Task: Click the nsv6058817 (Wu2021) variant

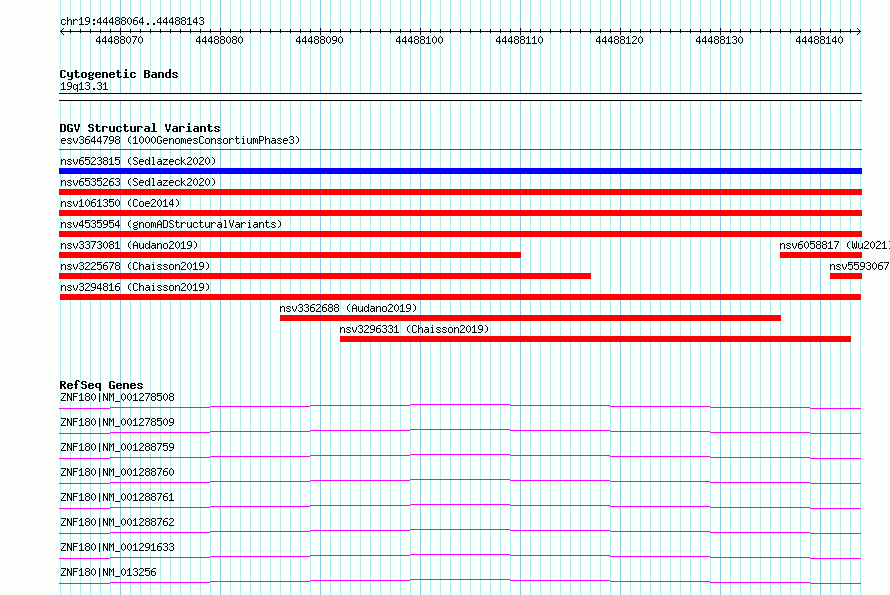Action: click(821, 255)
